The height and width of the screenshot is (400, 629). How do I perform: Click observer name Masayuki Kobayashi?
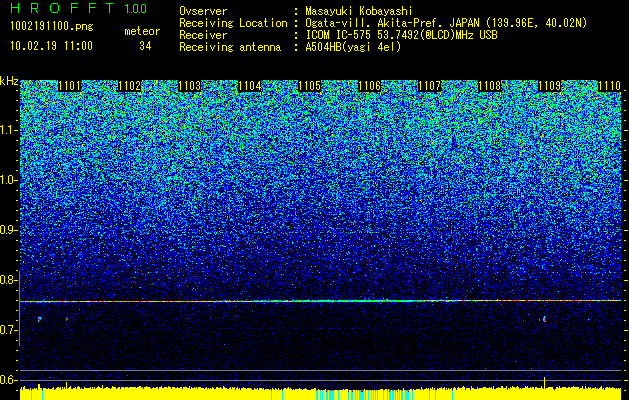pos(359,11)
